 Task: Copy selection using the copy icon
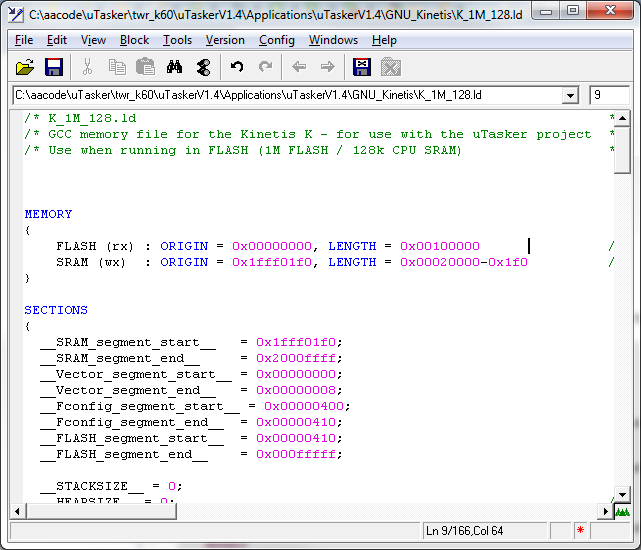coord(117,67)
